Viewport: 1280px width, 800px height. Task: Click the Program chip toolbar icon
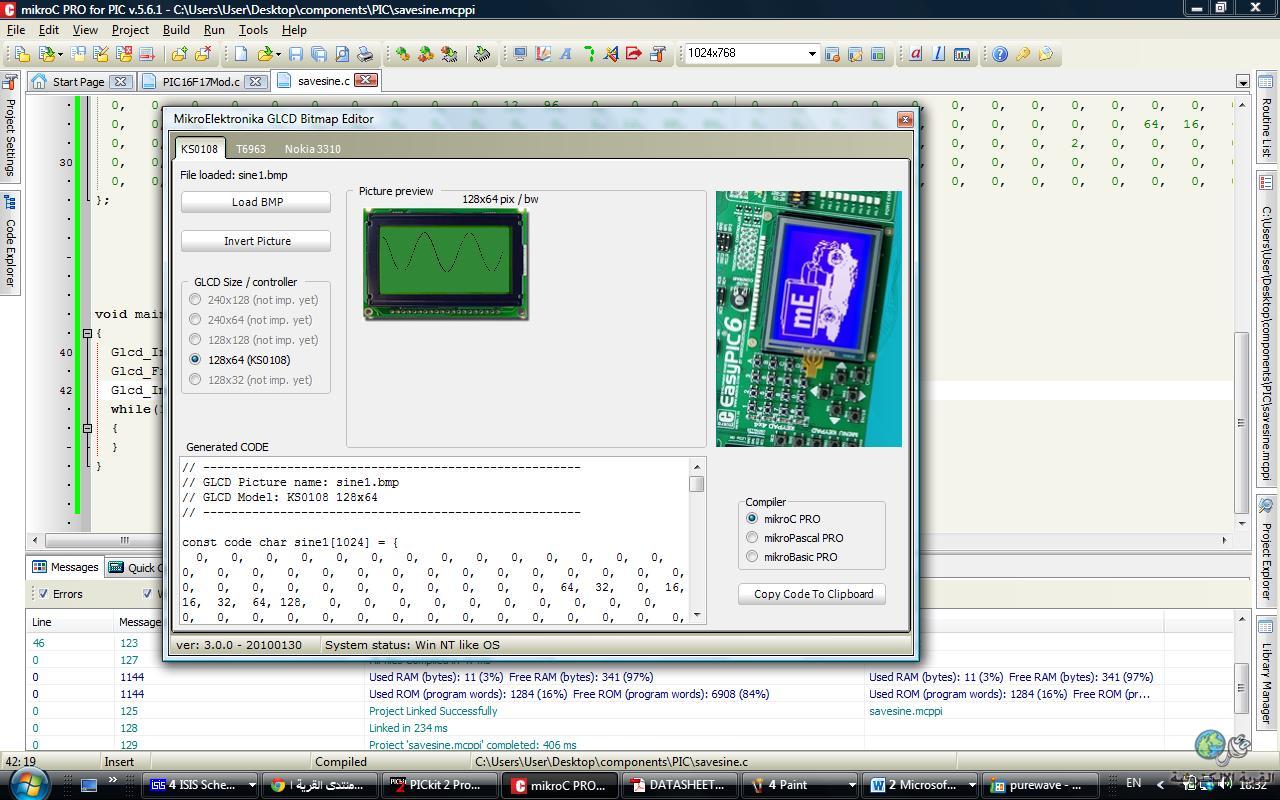pyautogui.click(x=482, y=54)
